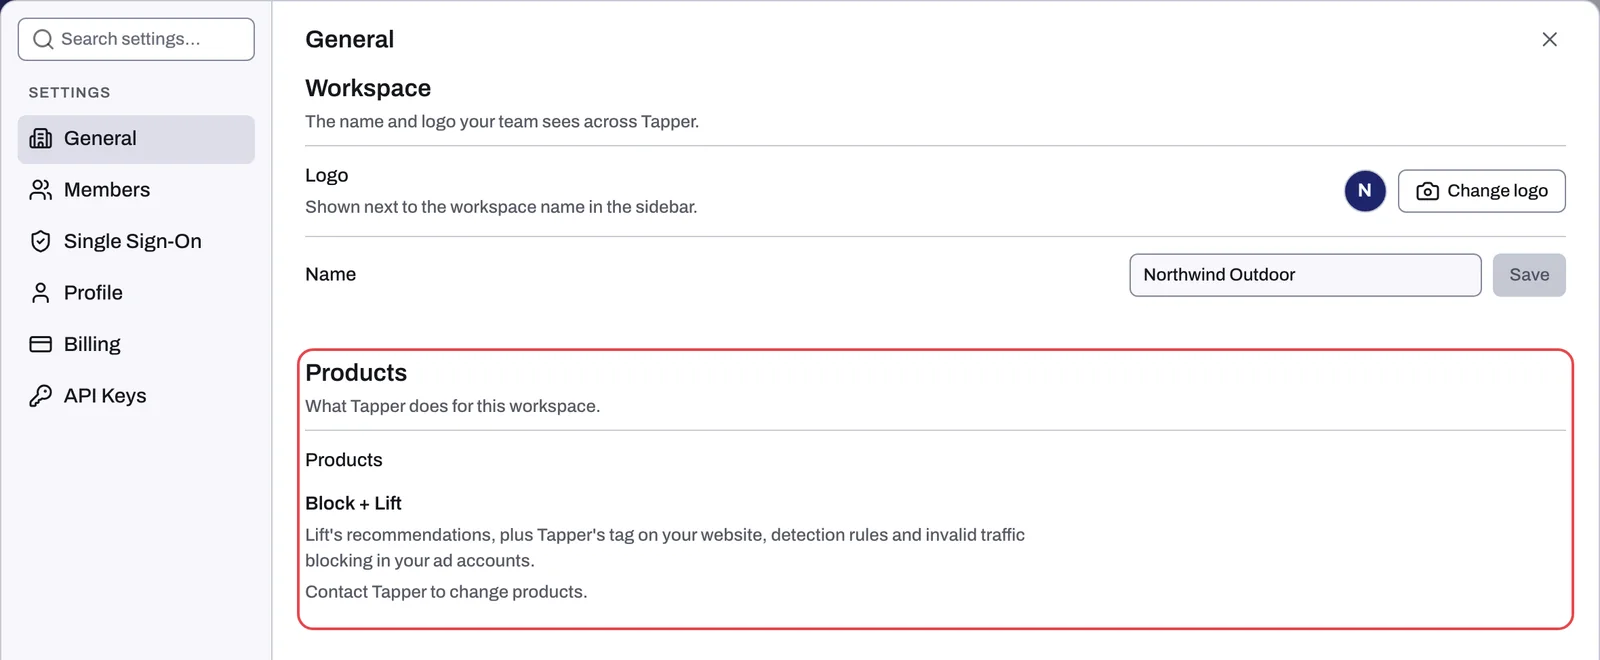Click the Save button beside the name field
This screenshot has width=1600, height=660.
click(1529, 275)
